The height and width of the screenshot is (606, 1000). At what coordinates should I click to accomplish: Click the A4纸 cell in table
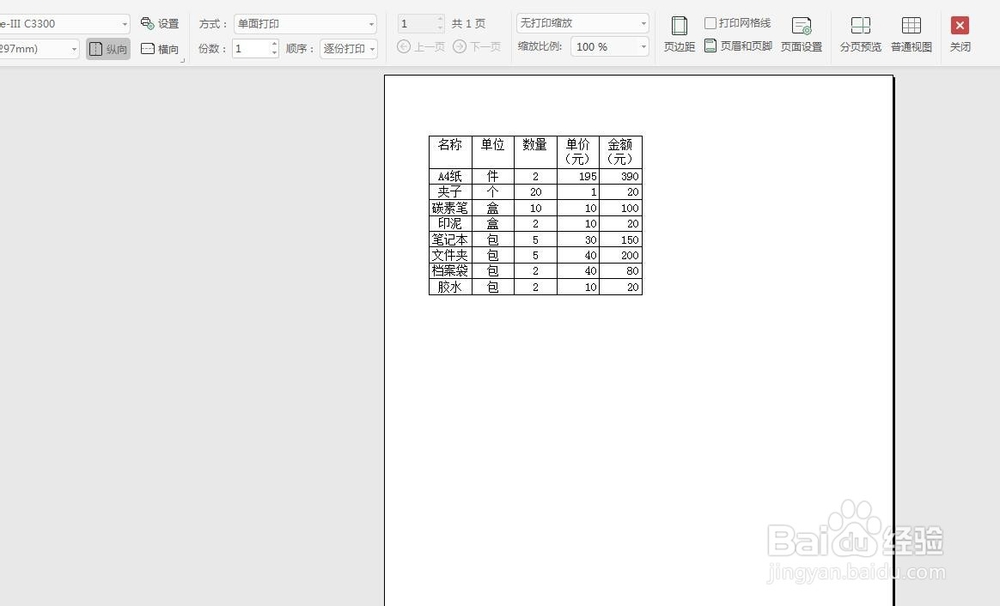(x=450, y=176)
